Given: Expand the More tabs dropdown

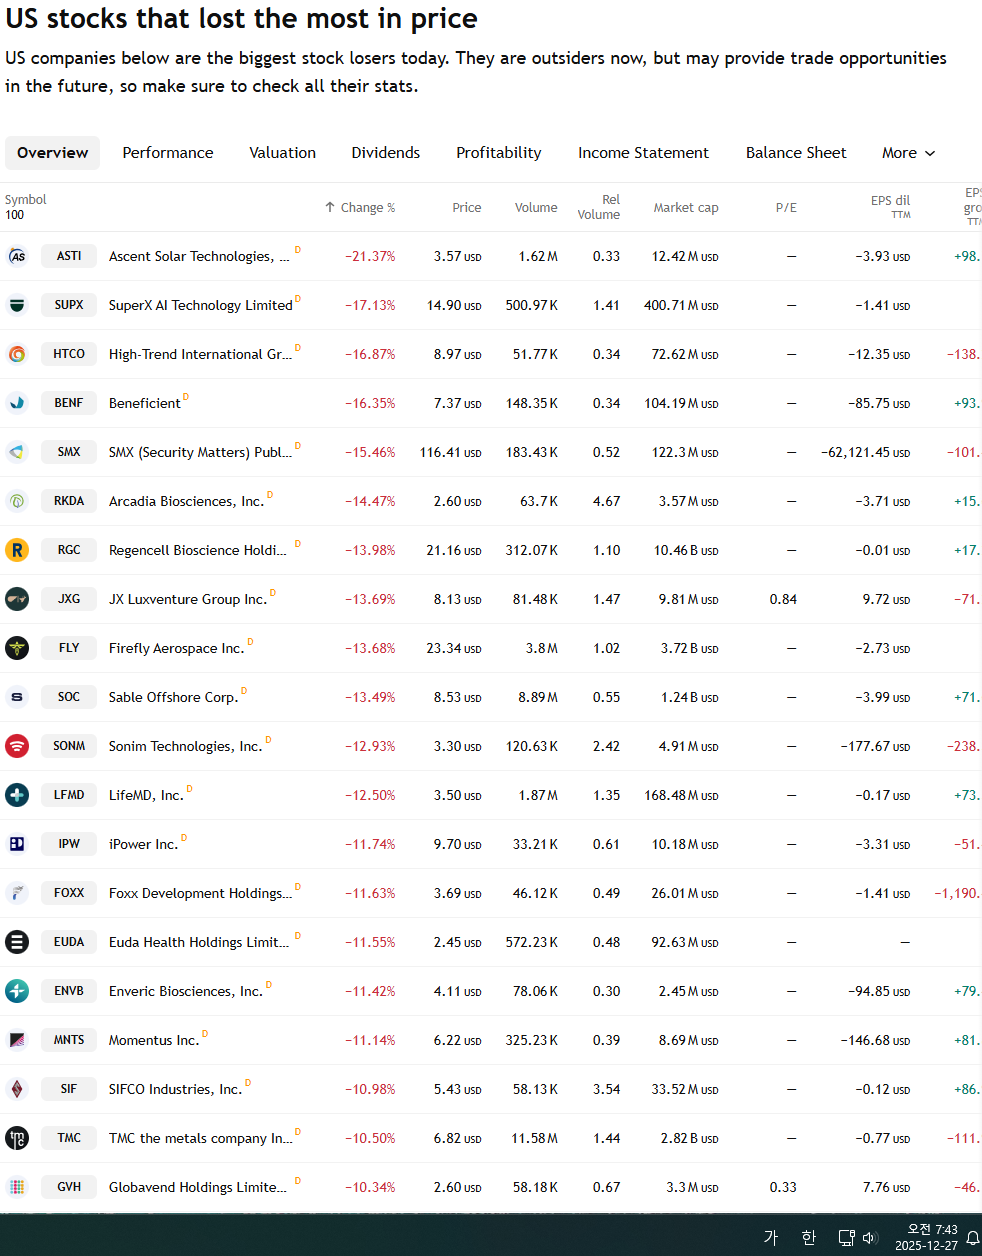Looking at the screenshot, I should [x=909, y=153].
